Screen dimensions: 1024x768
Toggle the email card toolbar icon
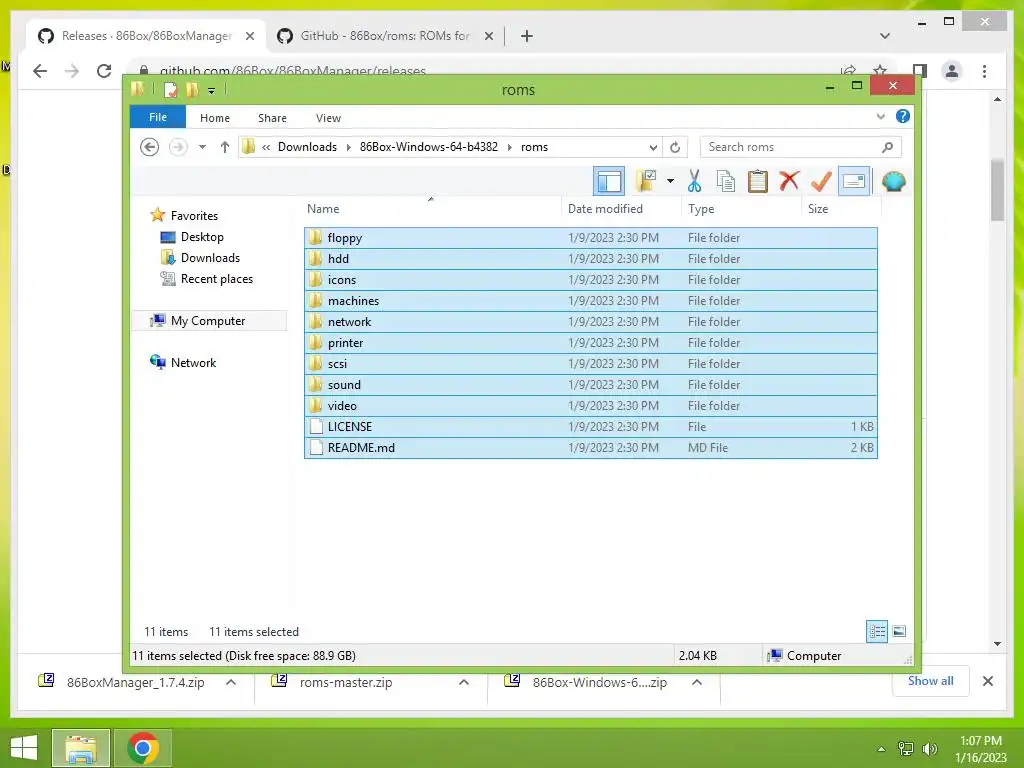(x=854, y=181)
